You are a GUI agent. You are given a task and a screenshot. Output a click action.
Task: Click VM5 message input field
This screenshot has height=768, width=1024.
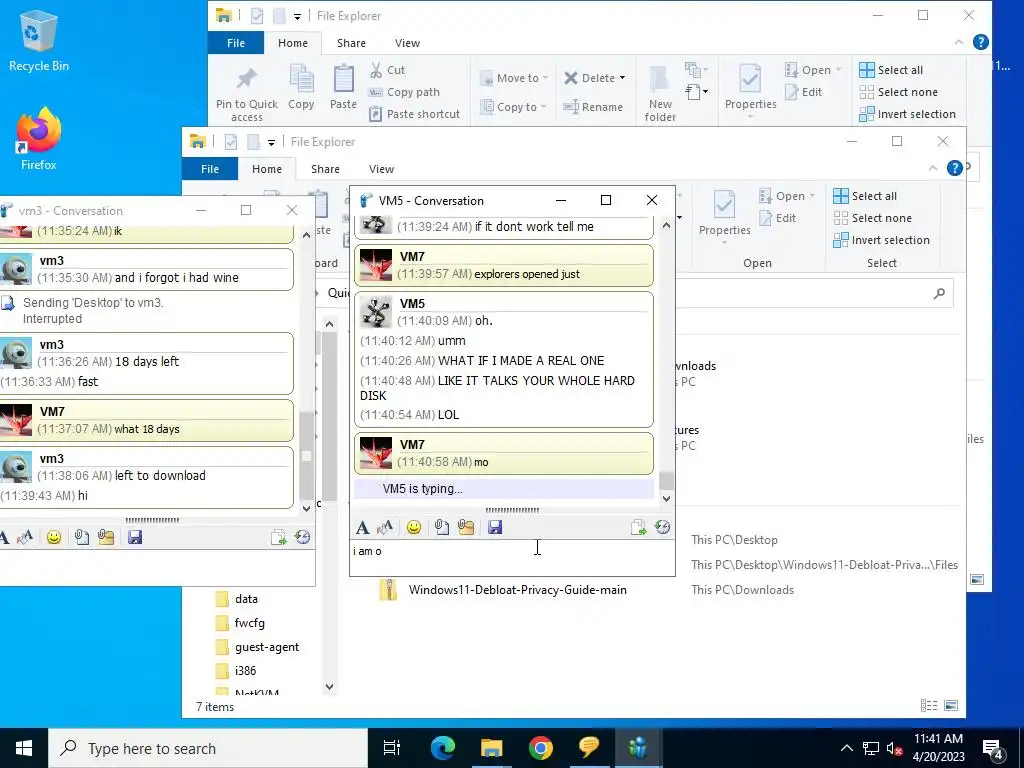[x=512, y=556]
